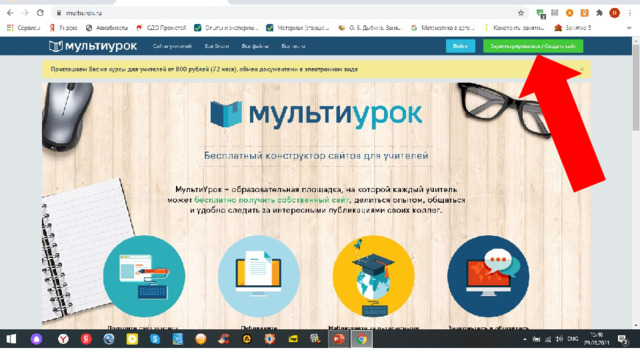Expand hidden bookmarks with the chevron
The width and height of the screenshot is (640, 360).
tap(629, 28)
